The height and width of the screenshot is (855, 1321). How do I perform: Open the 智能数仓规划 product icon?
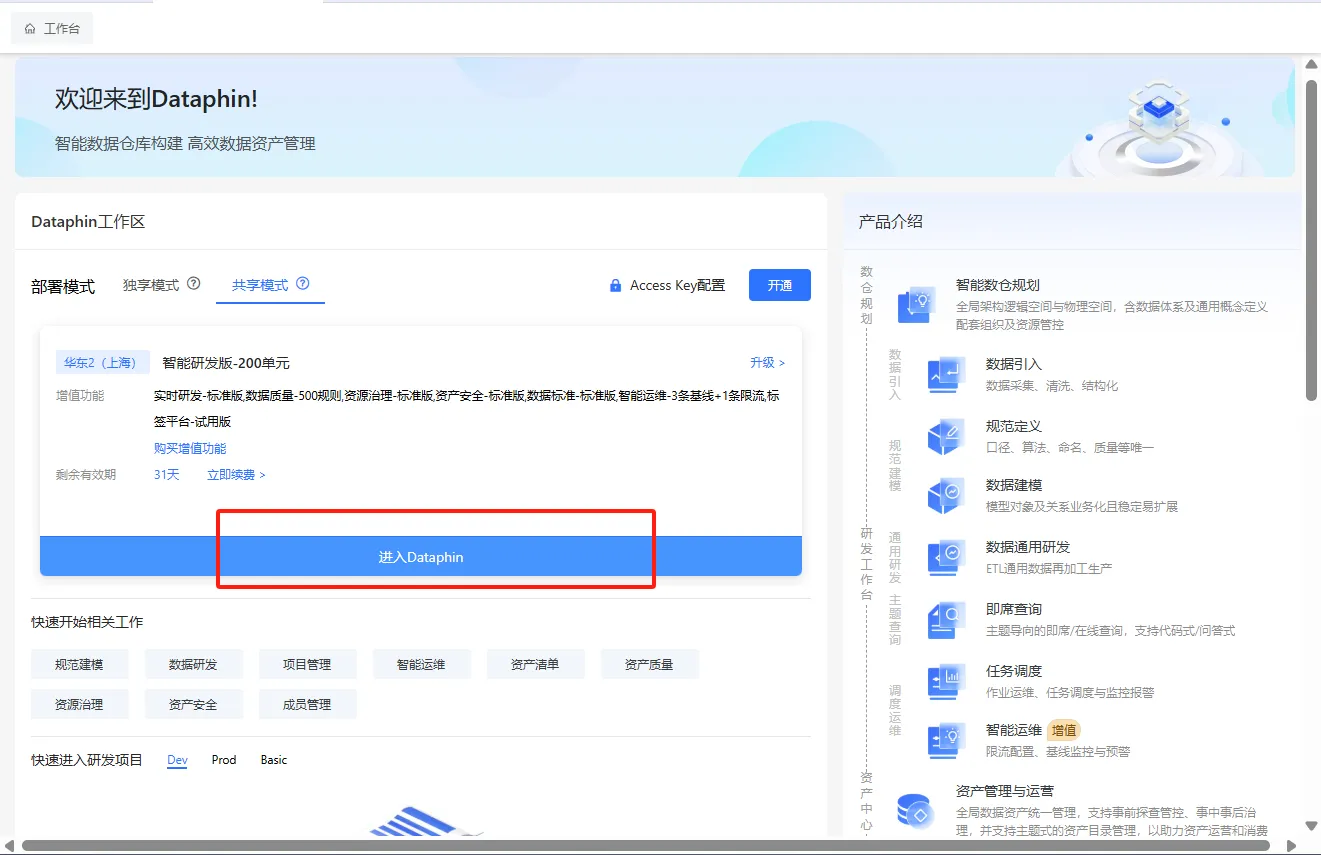pos(916,304)
